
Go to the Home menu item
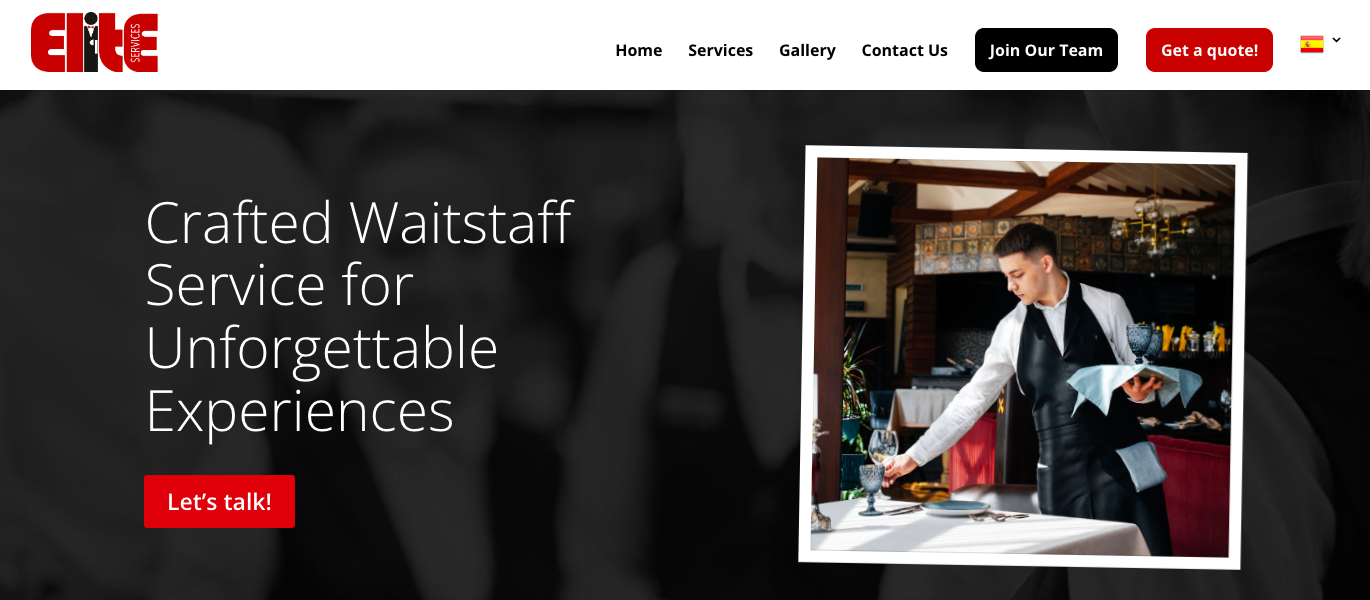[x=638, y=50]
